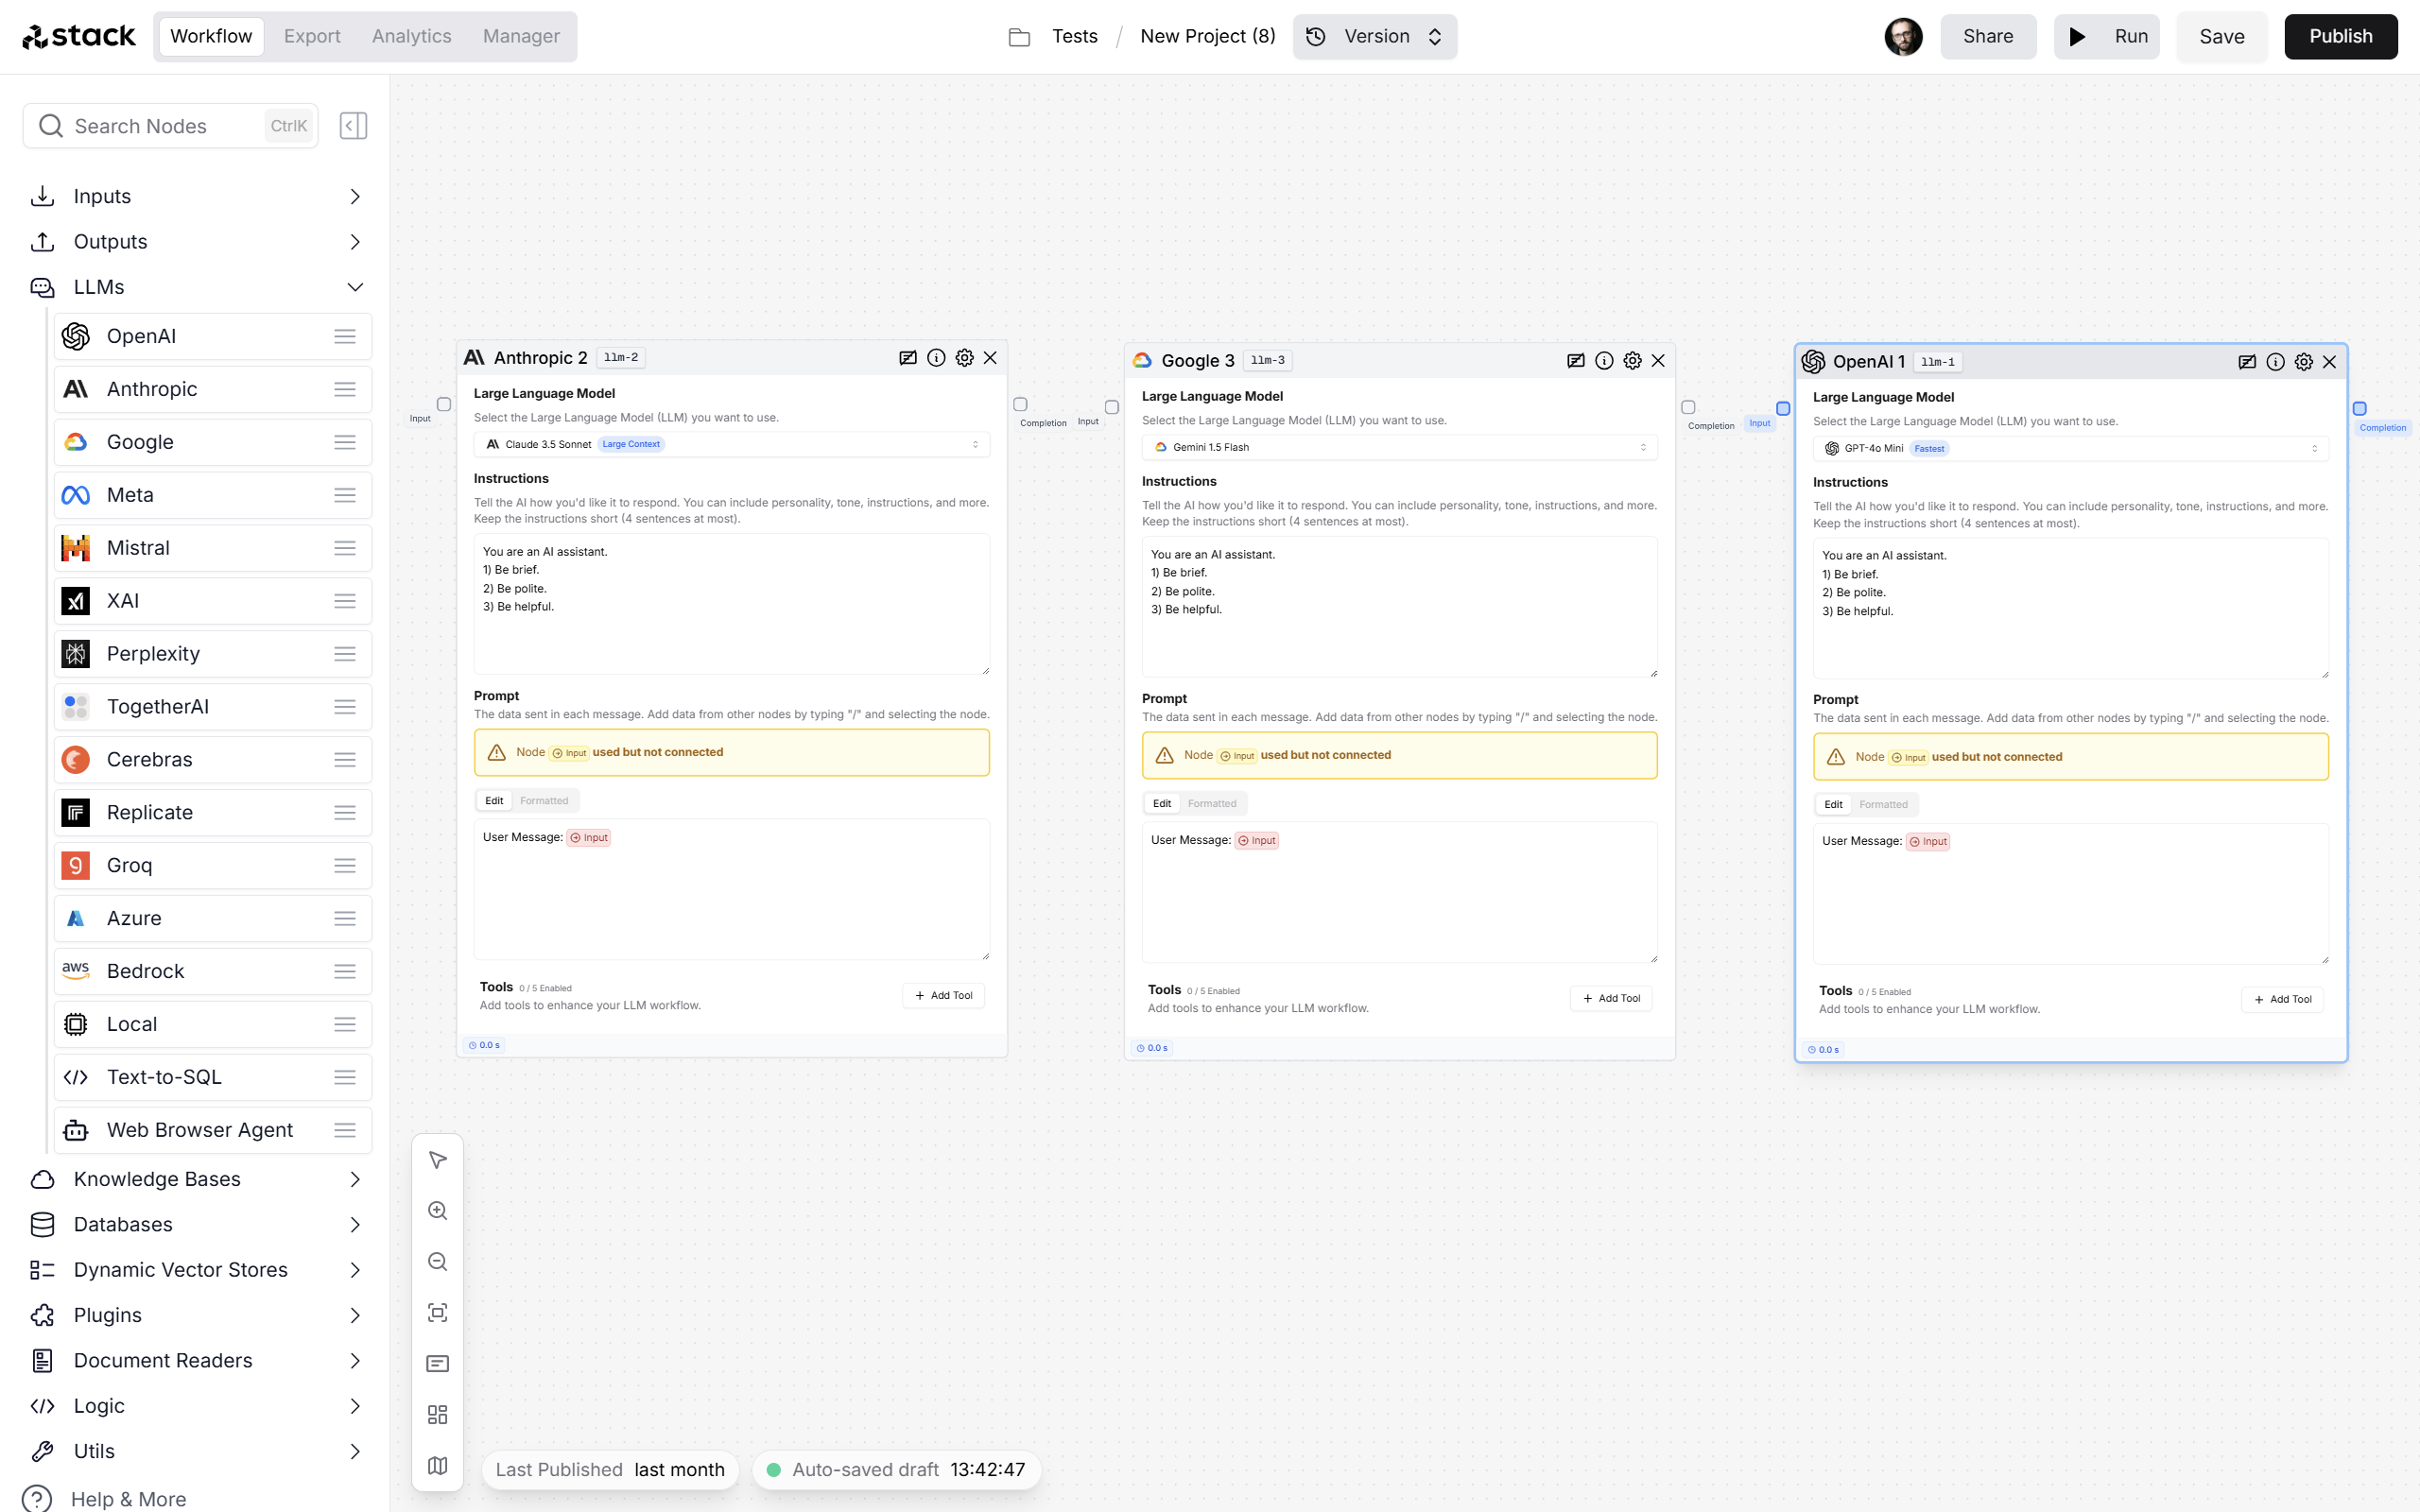
Task: Click the Version selector dropdown
Action: click(x=1374, y=35)
